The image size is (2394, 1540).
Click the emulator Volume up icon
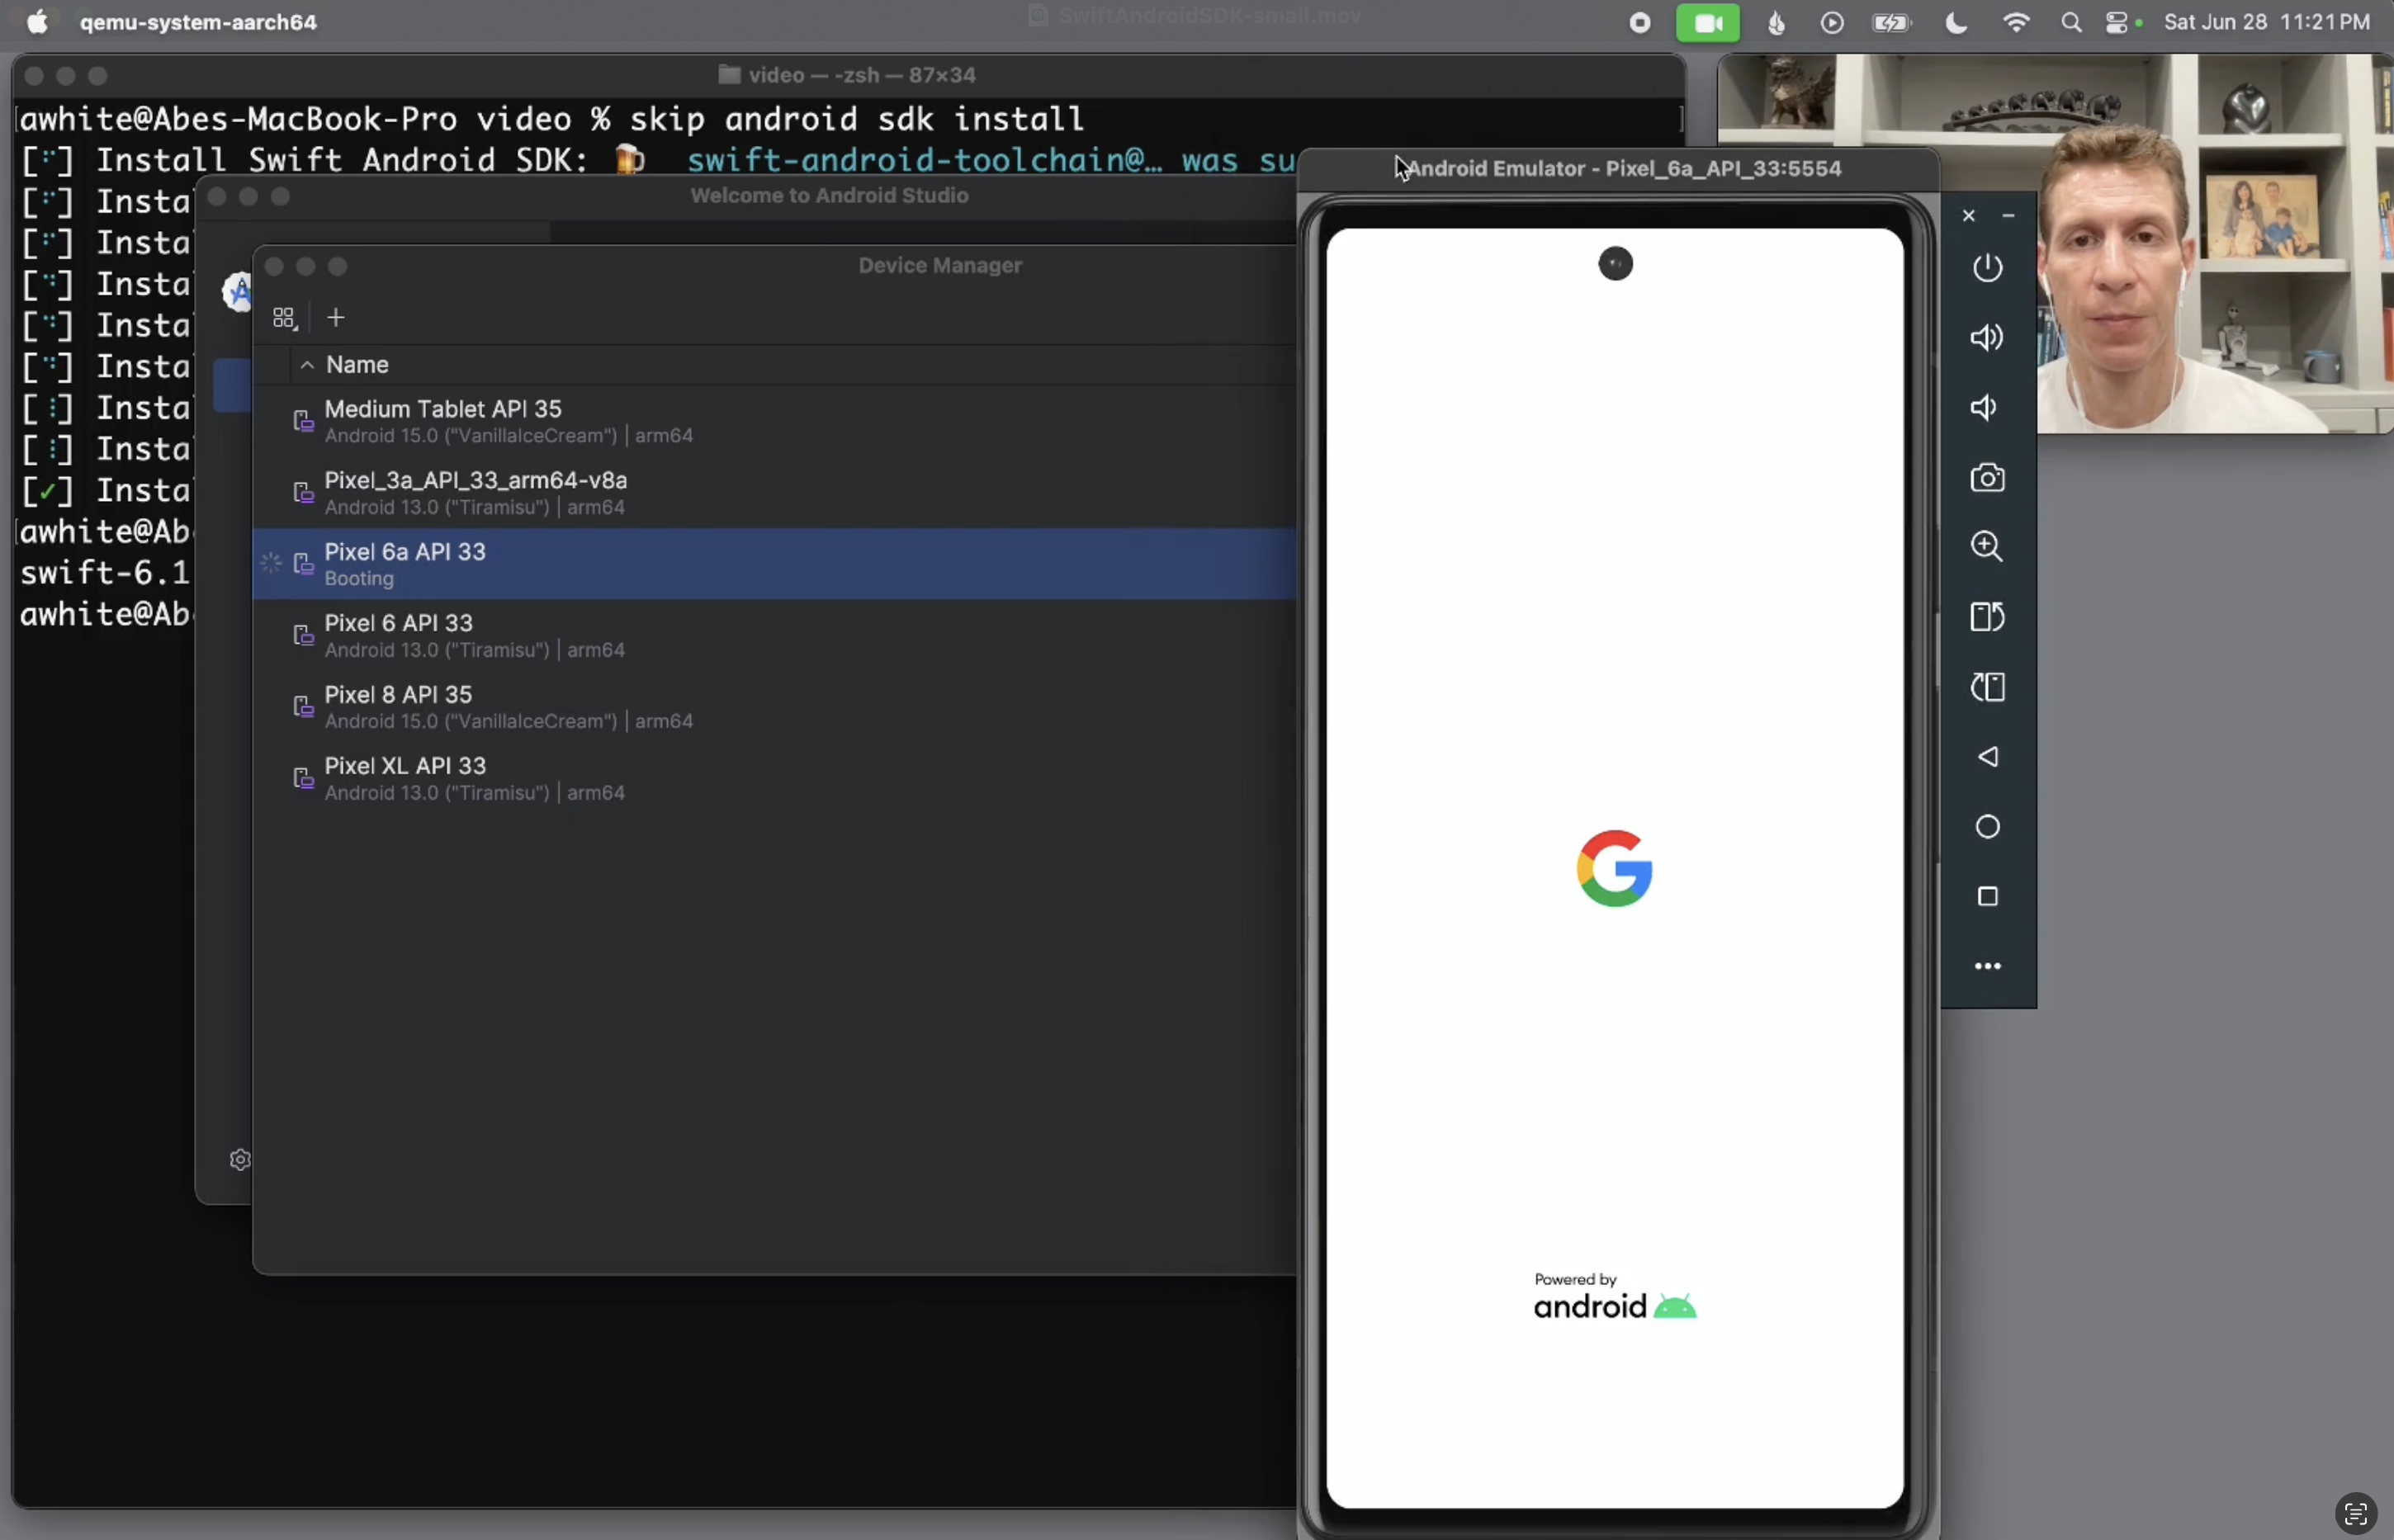(x=1987, y=338)
